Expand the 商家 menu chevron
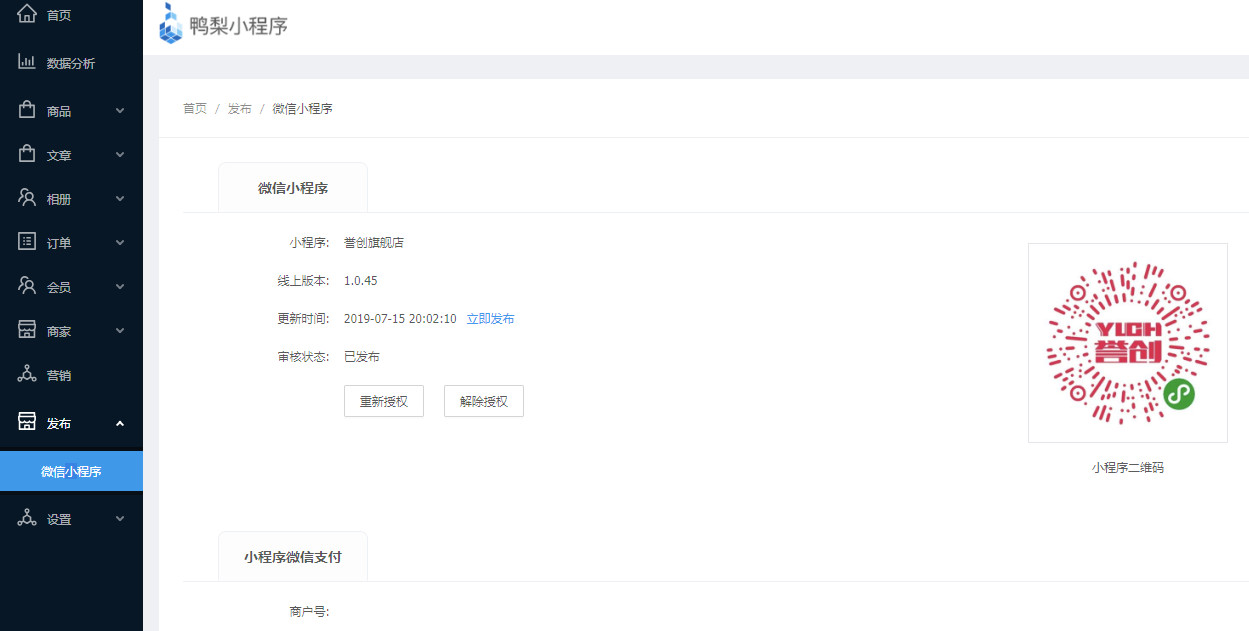Image resolution: width=1249 pixels, height=631 pixels. 120,331
